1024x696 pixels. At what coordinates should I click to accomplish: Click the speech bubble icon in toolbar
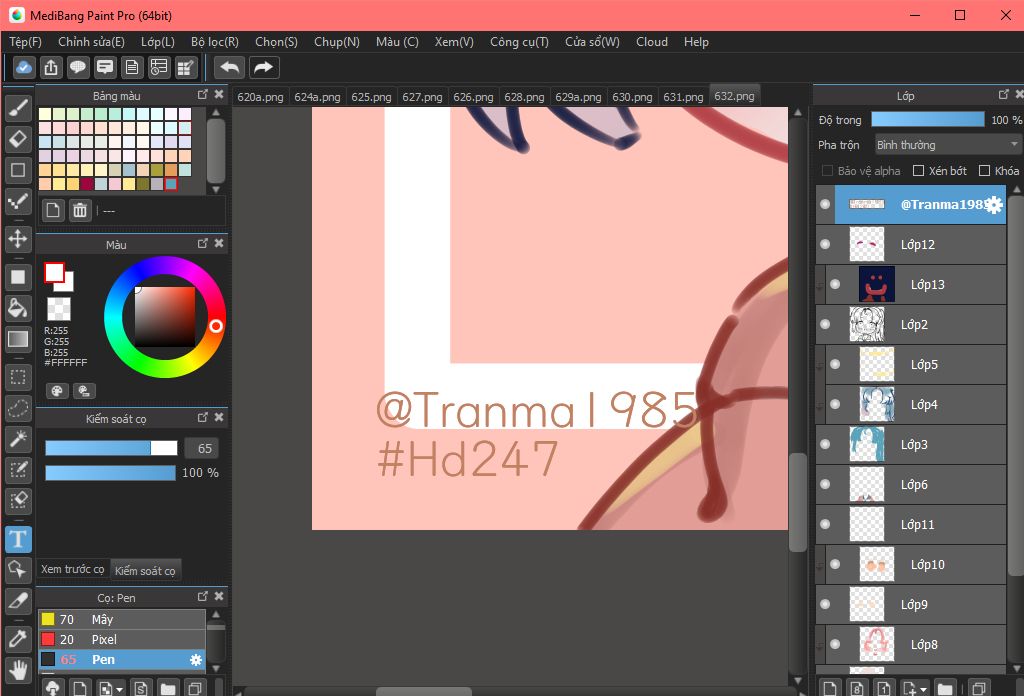pyautogui.click(x=78, y=67)
